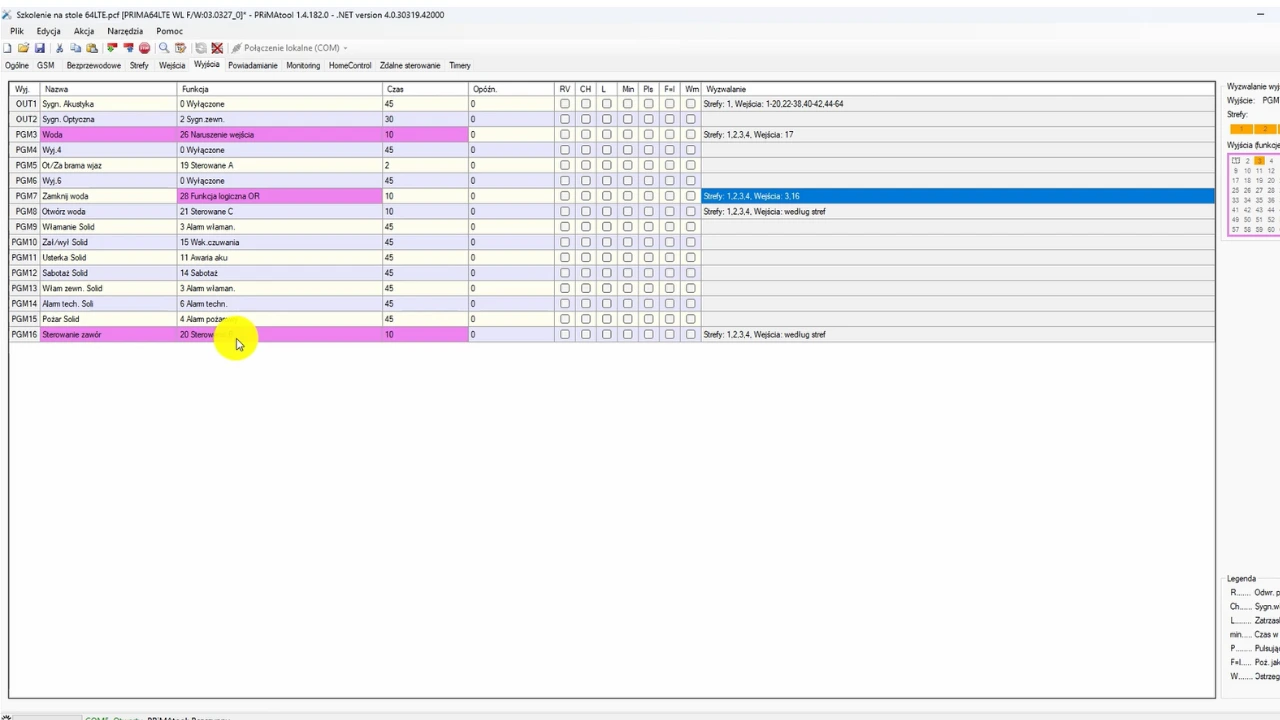This screenshot has height=720, width=1280.
Task: Click the Cut scissors icon
Action: coord(59,48)
